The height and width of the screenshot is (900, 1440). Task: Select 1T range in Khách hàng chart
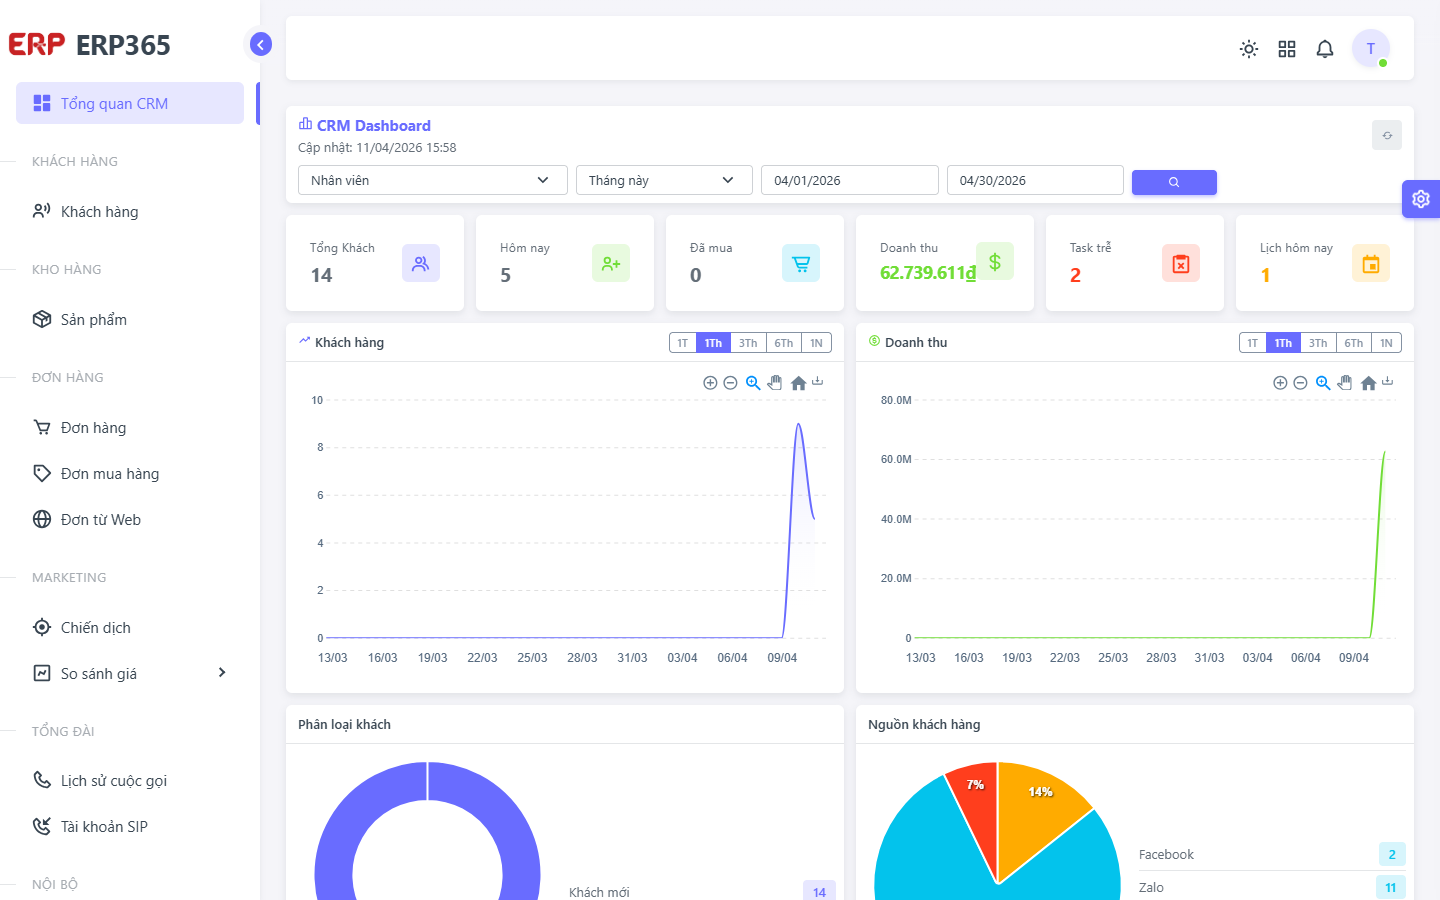coord(682,343)
